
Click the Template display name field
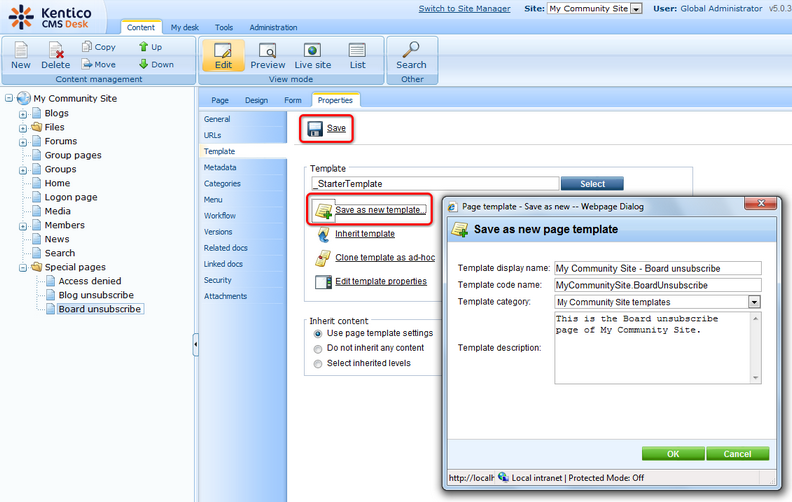point(658,268)
